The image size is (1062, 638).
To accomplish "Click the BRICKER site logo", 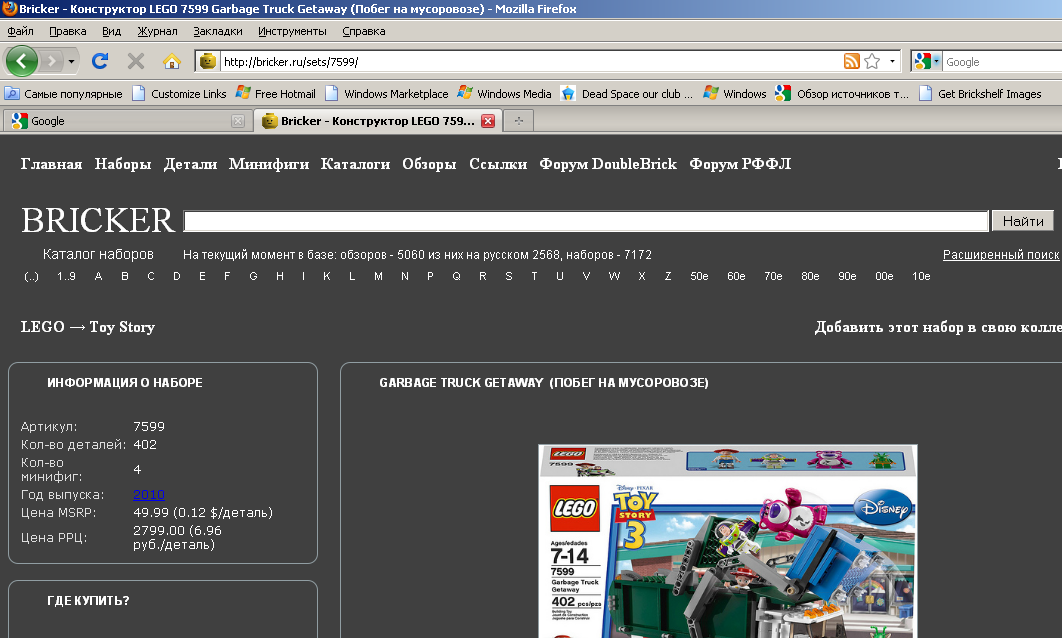I will pos(98,220).
